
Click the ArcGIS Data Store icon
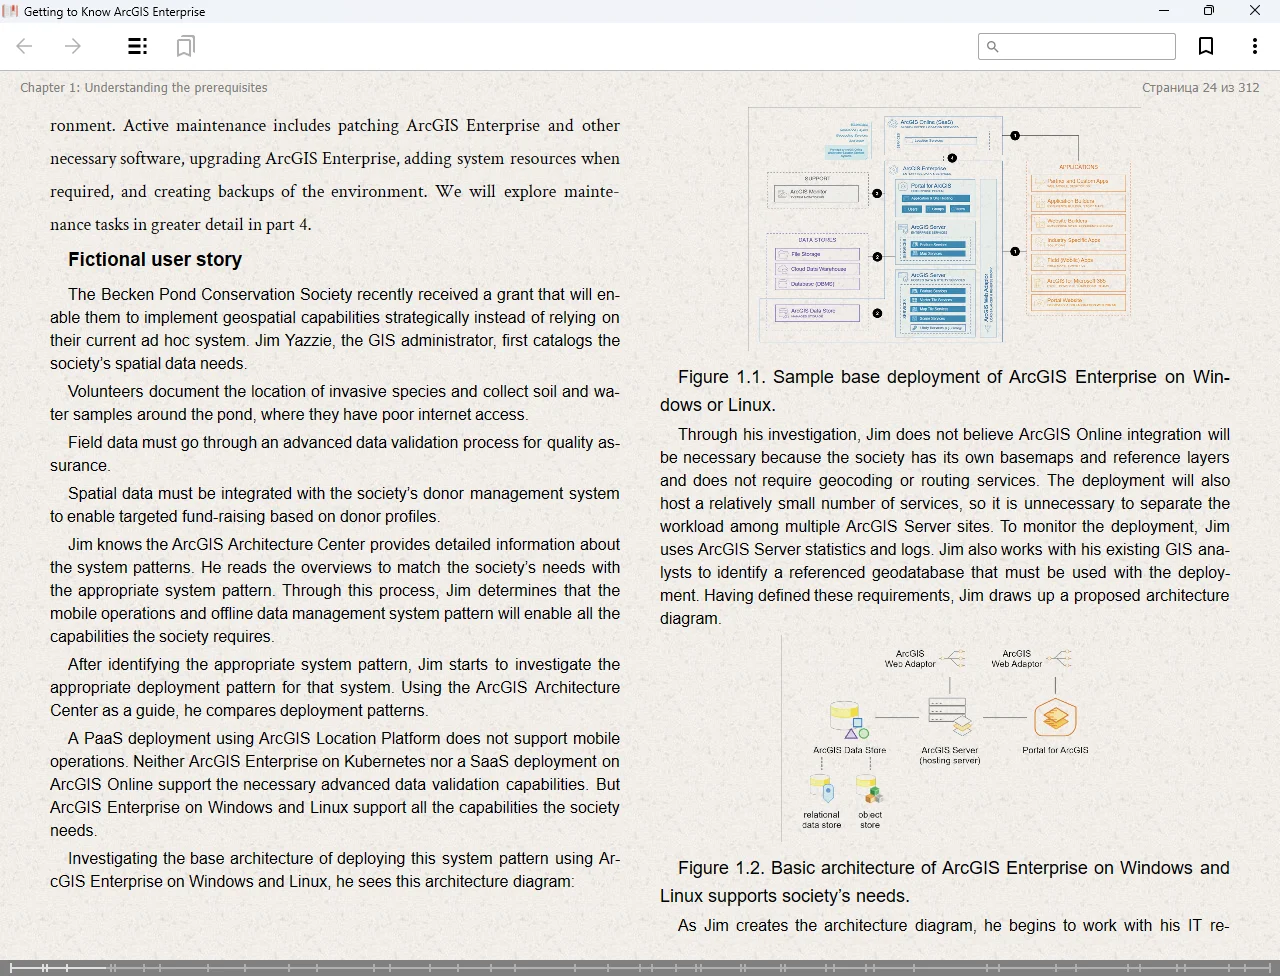[848, 719]
